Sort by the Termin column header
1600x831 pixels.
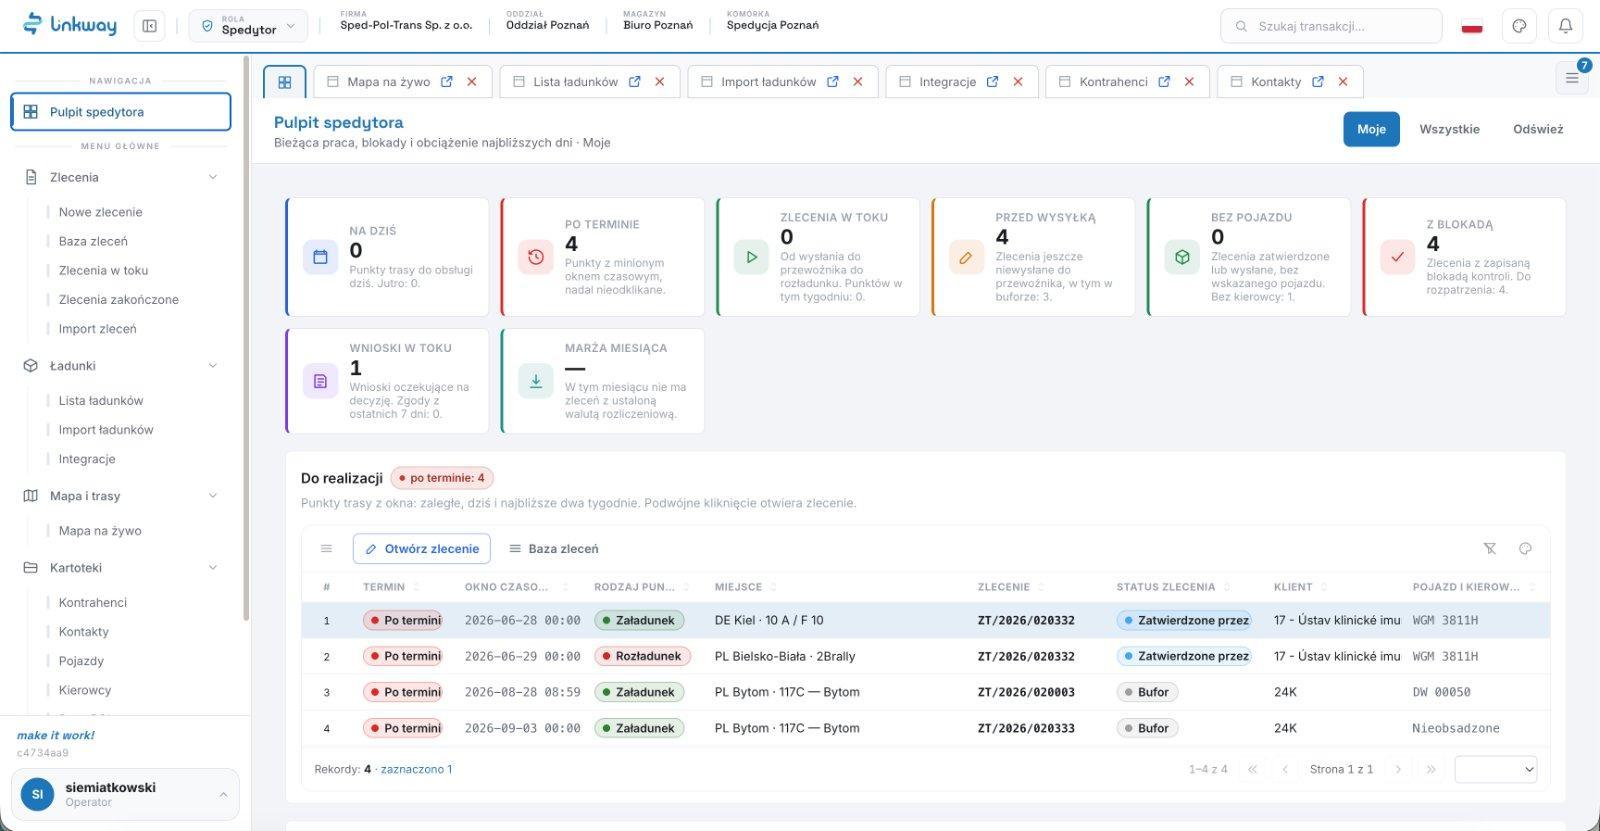(384, 587)
